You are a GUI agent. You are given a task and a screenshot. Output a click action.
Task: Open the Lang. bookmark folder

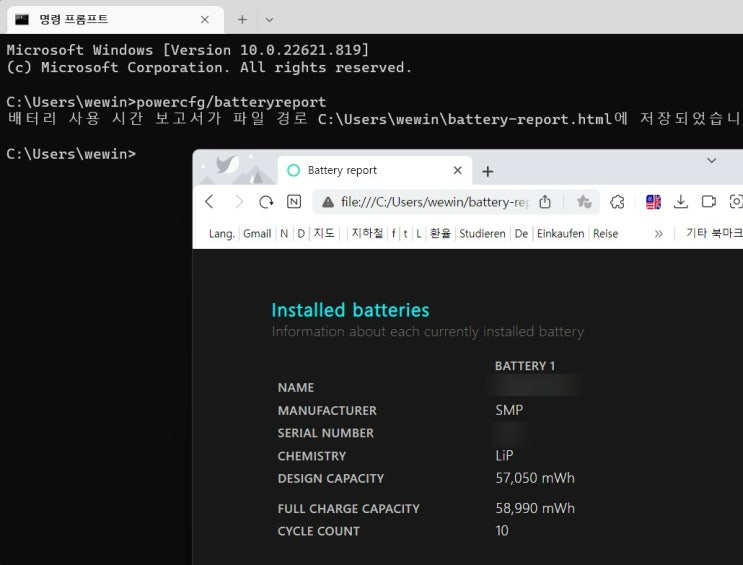[222, 233]
